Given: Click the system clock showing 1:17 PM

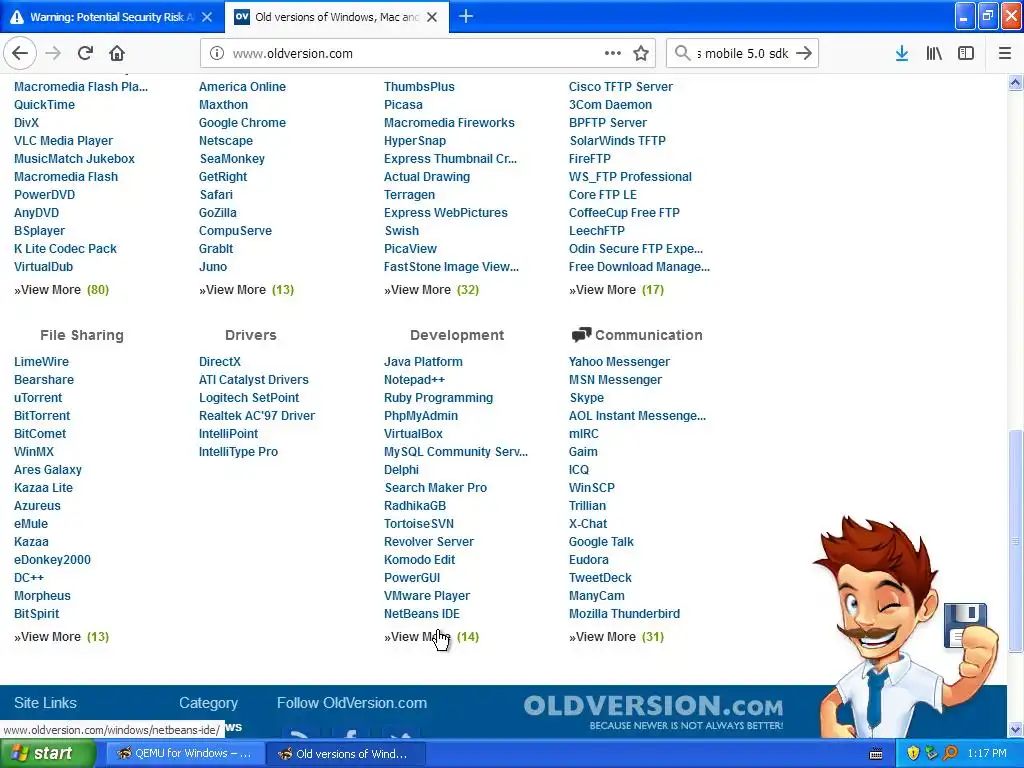Looking at the screenshot, I should point(987,753).
